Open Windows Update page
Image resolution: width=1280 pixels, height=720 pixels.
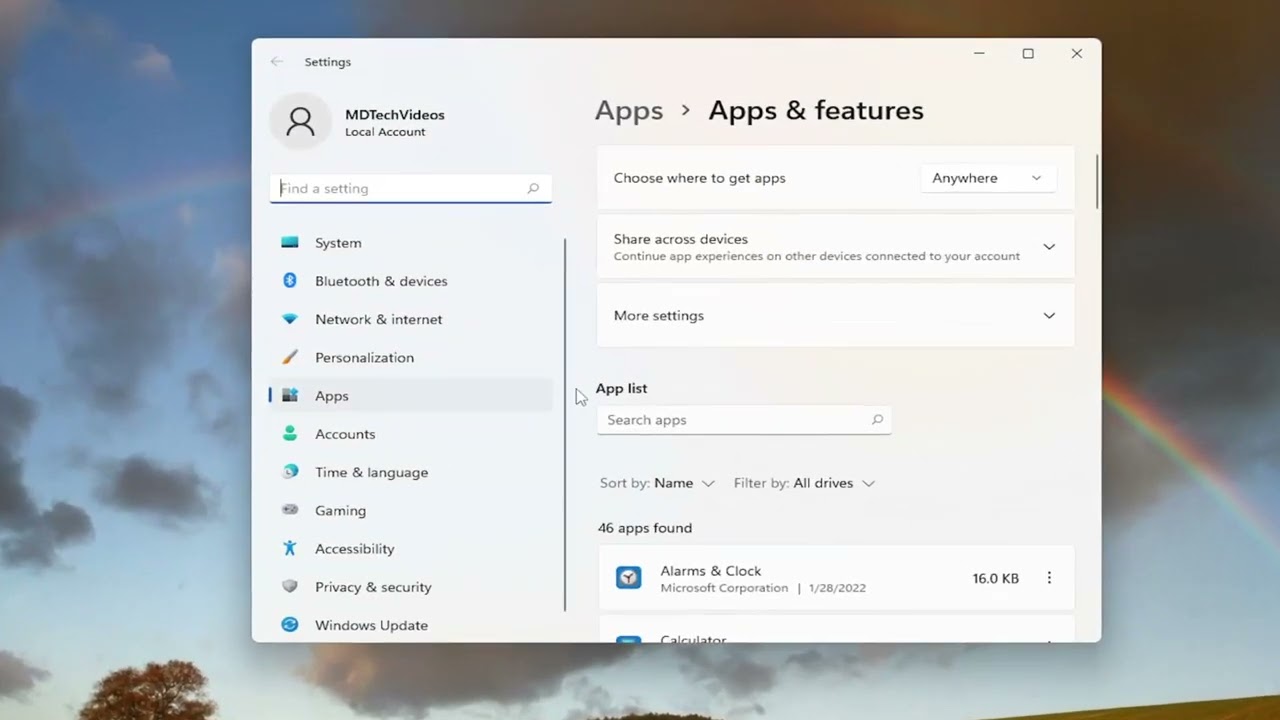click(x=410, y=625)
